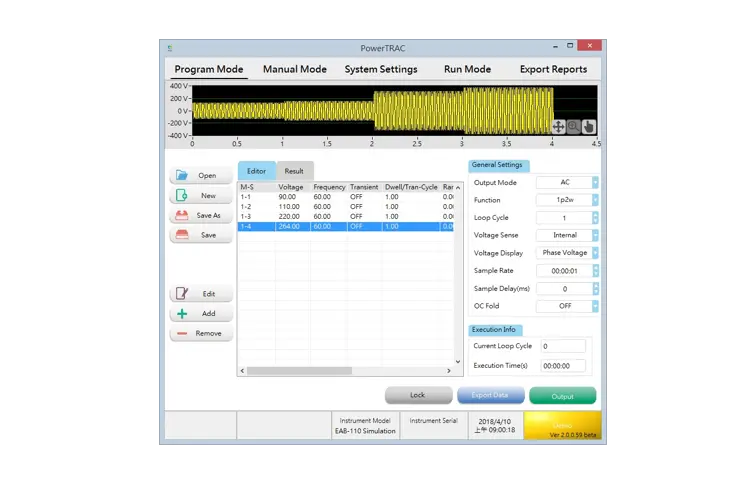This screenshot has width=732, height=480.
Task: Select row 1-2 in the table
Action: 346,206
